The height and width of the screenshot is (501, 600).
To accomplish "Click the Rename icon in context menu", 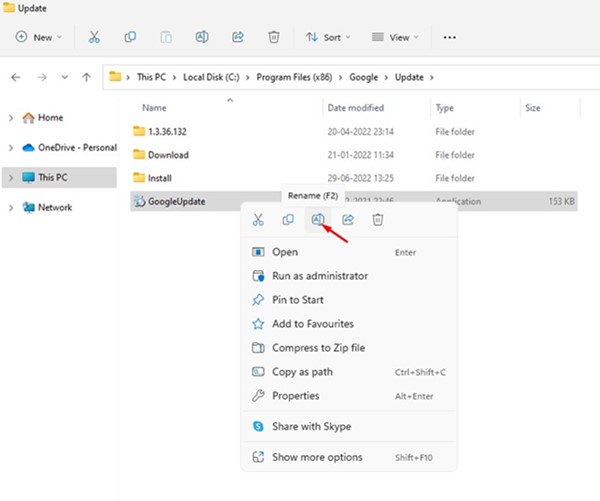I will click(x=317, y=220).
